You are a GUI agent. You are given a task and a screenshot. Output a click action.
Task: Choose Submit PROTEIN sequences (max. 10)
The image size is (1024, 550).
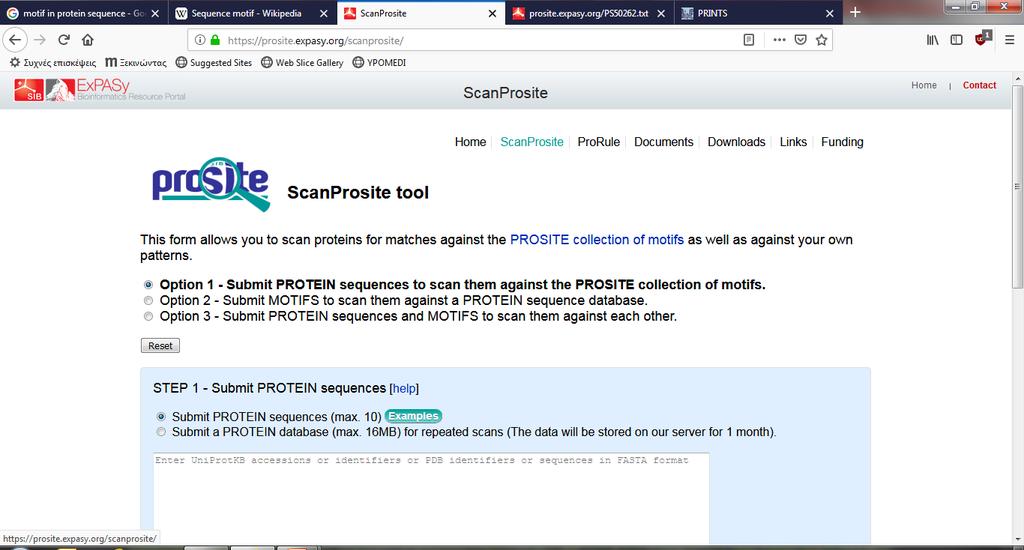(x=161, y=417)
